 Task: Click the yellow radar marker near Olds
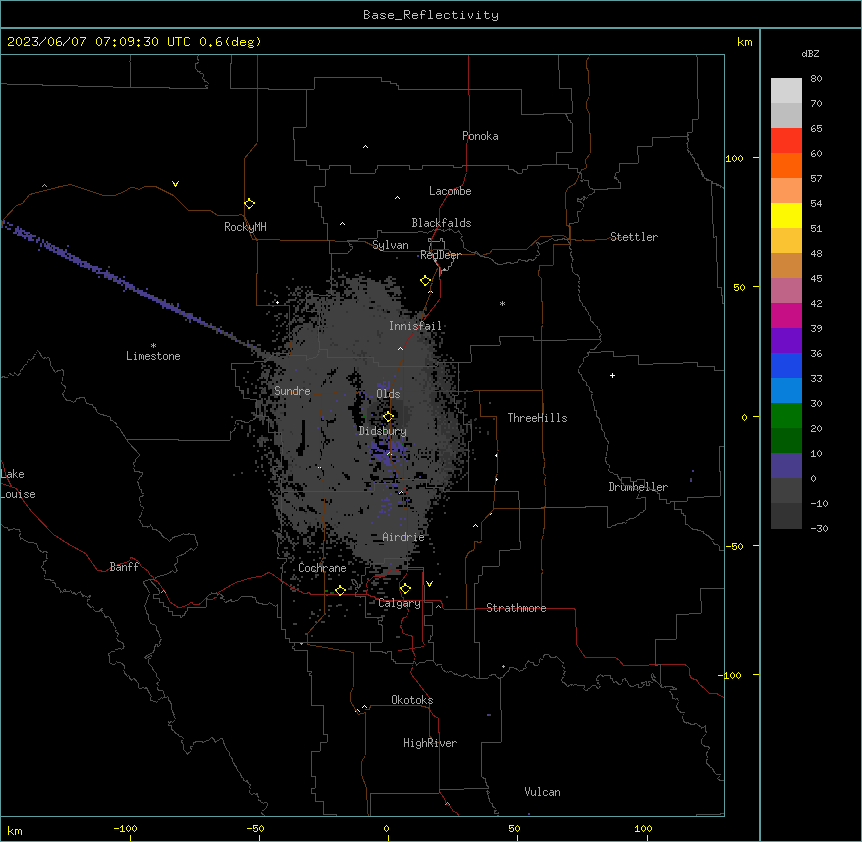click(388, 417)
